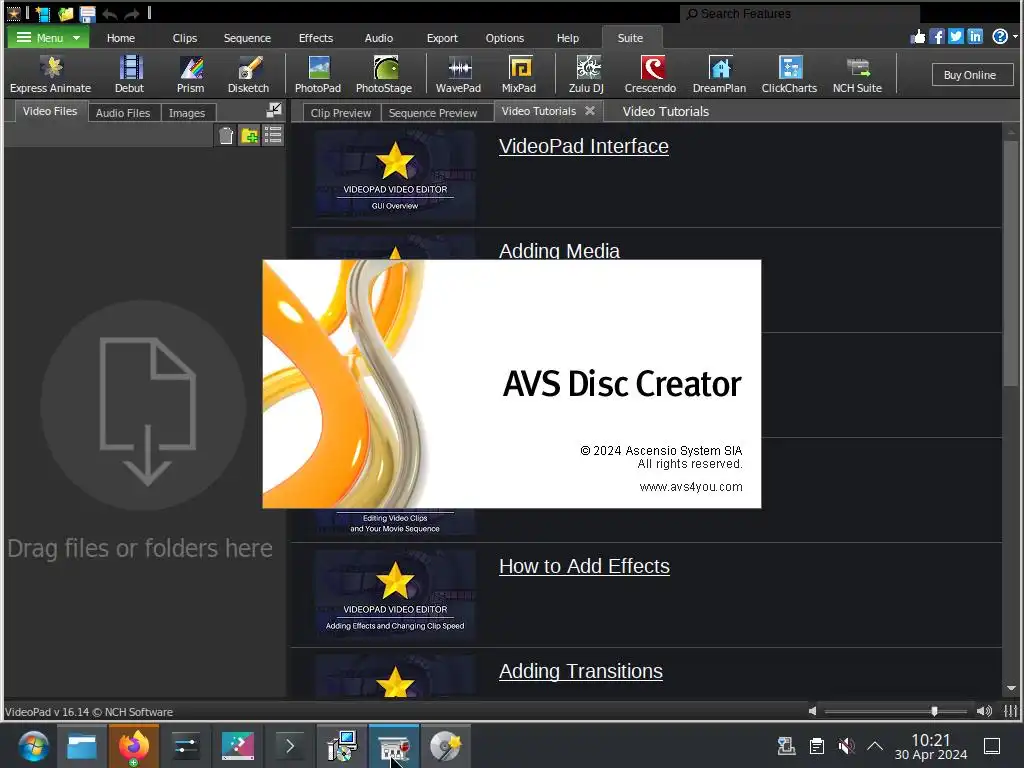Select the Suite ribbon tab

pos(631,38)
